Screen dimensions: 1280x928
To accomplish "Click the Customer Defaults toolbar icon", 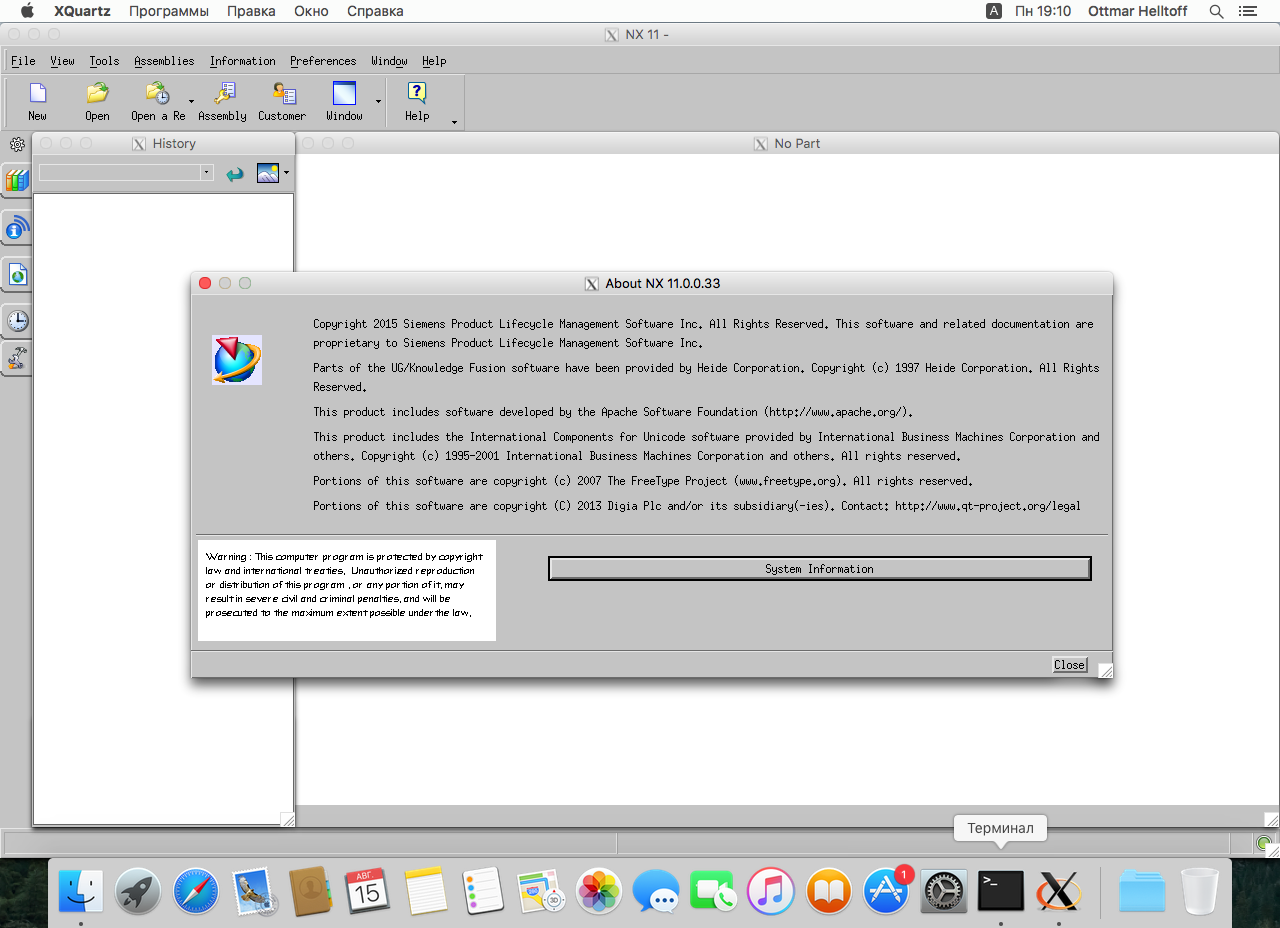I will click(283, 93).
